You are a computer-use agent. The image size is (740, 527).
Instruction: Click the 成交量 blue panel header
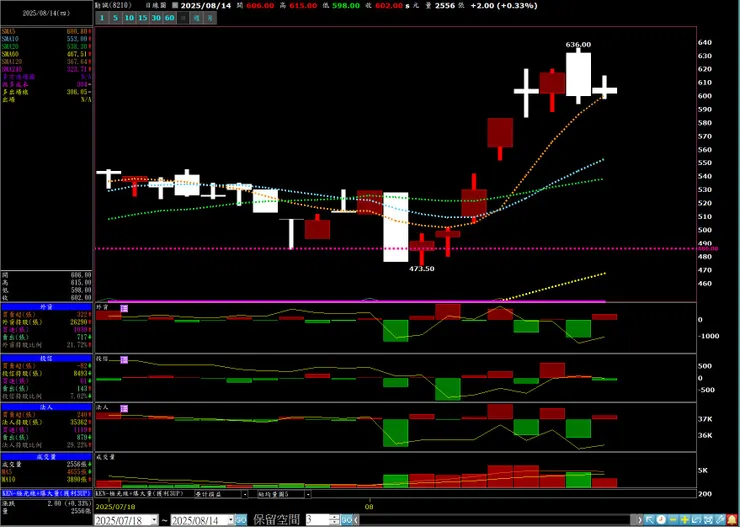46,457
